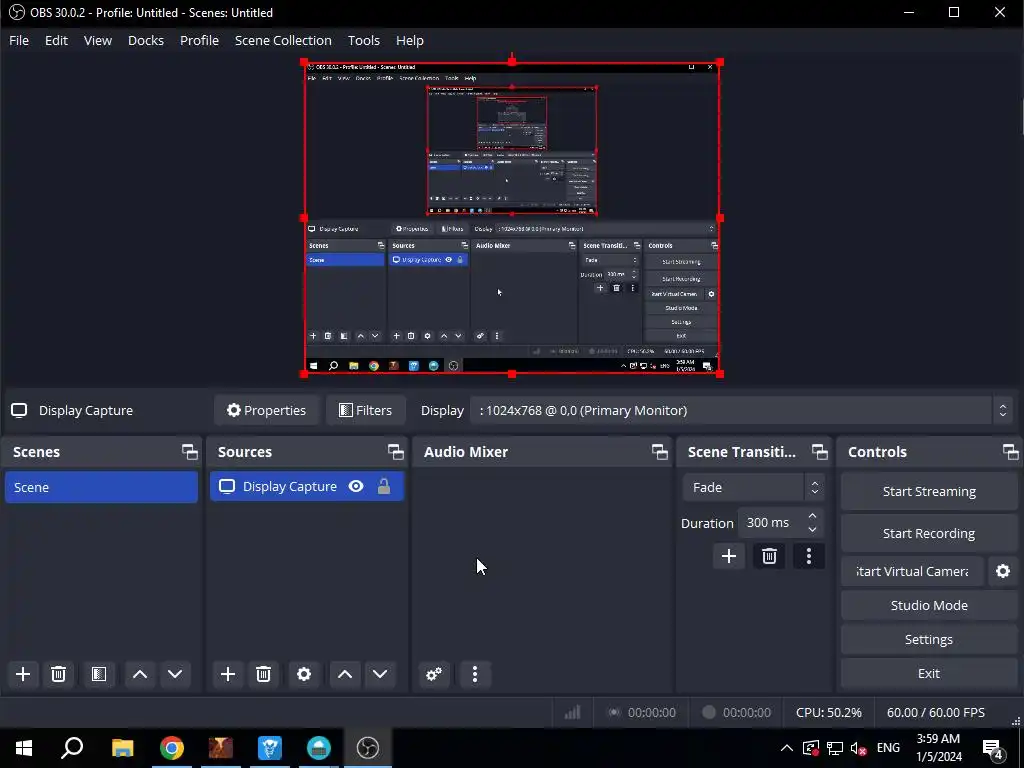Open the Docks menu

[x=146, y=40]
